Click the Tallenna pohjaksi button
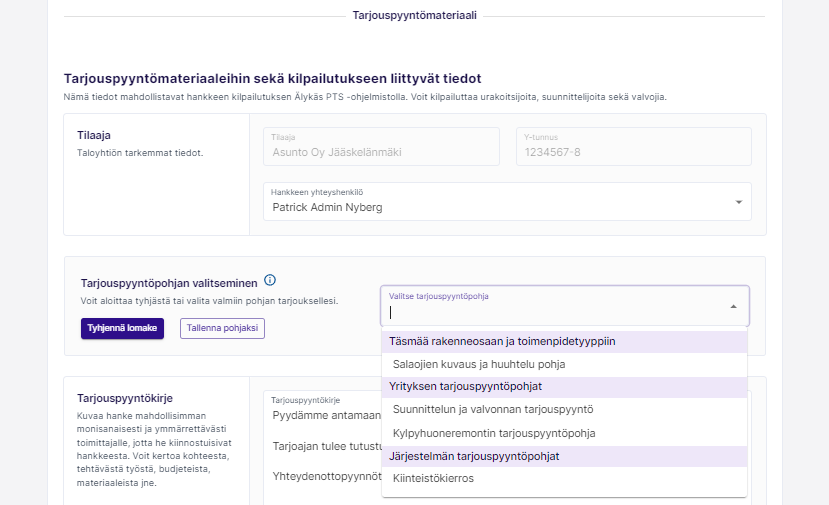Viewport: 829px width, 505px height. pos(222,328)
